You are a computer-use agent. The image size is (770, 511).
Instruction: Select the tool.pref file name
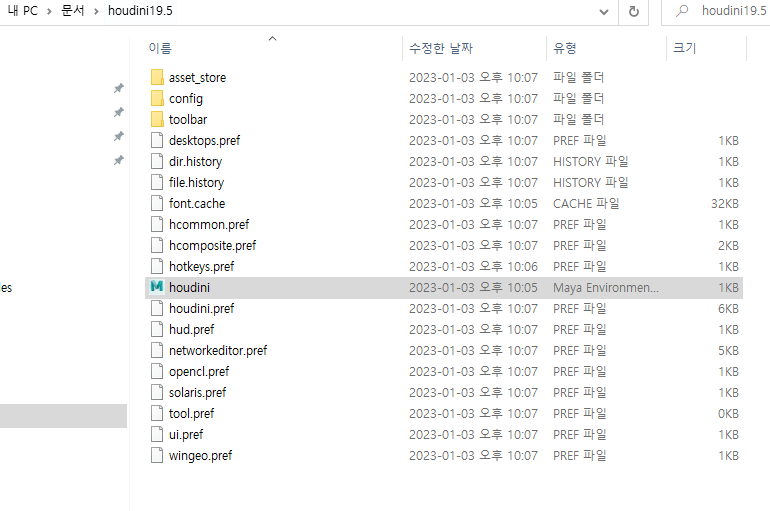(192, 413)
